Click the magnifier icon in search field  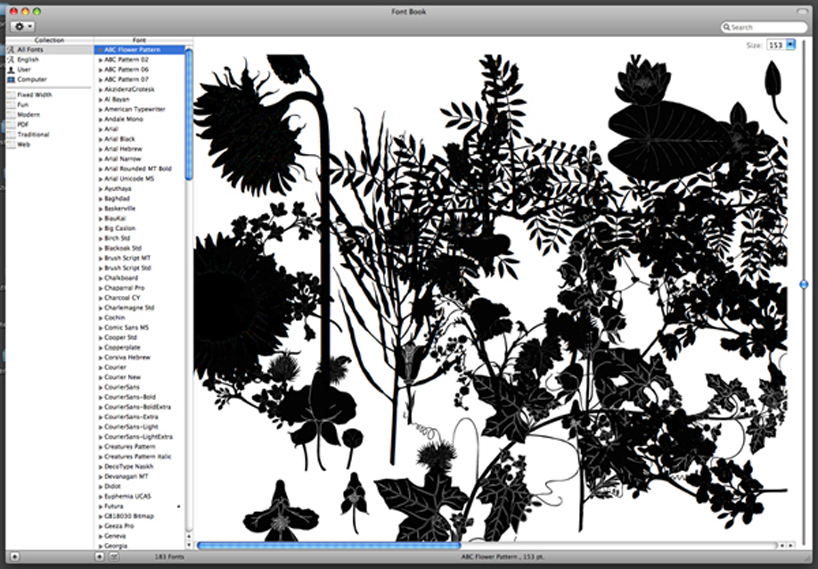(x=728, y=27)
